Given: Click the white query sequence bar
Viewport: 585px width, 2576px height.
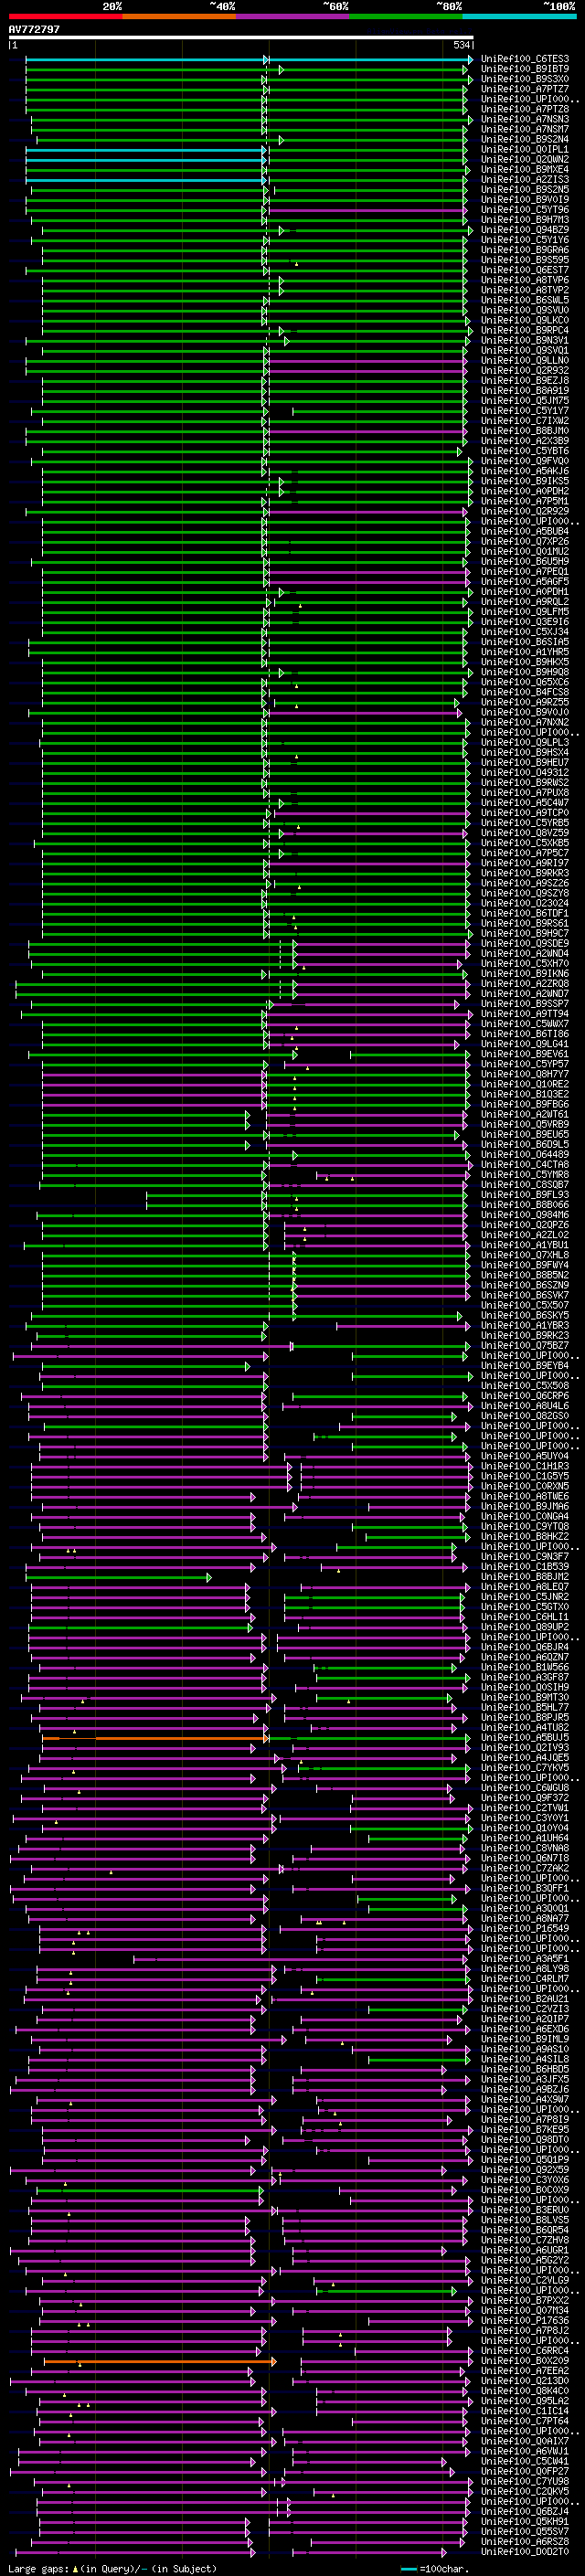Looking at the screenshot, I should click(241, 38).
